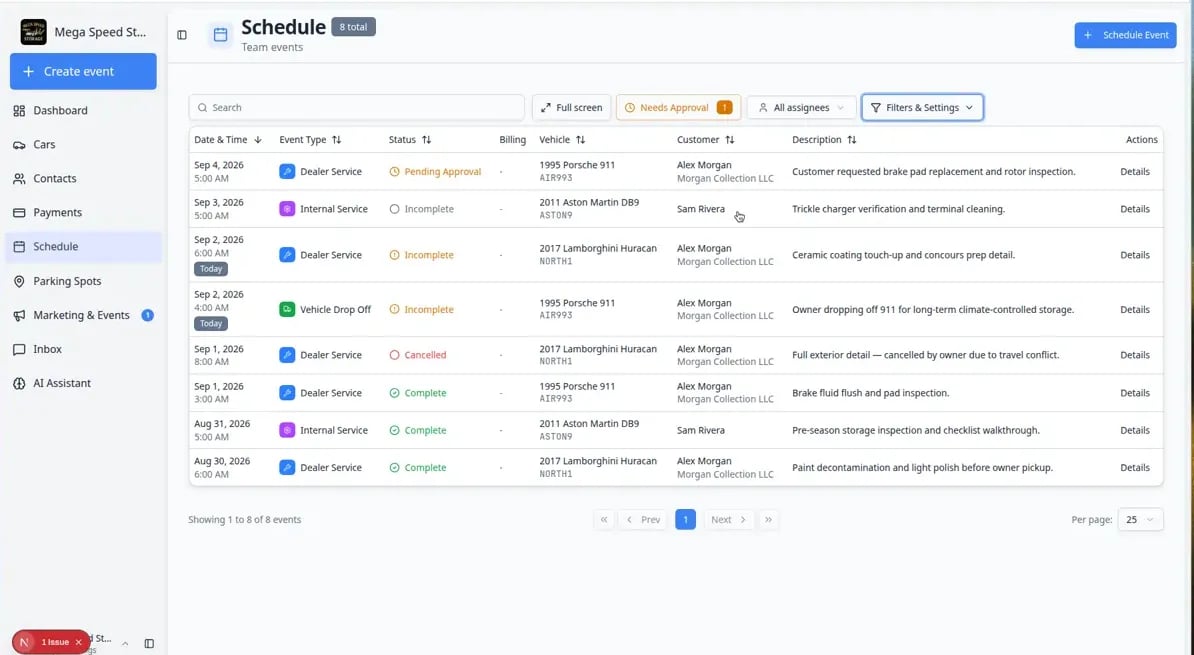The height and width of the screenshot is (655, 1194).
Task: Click "Pre-season storage inspection and checklist walkthrough."
Action: click(x=915, y=430)
